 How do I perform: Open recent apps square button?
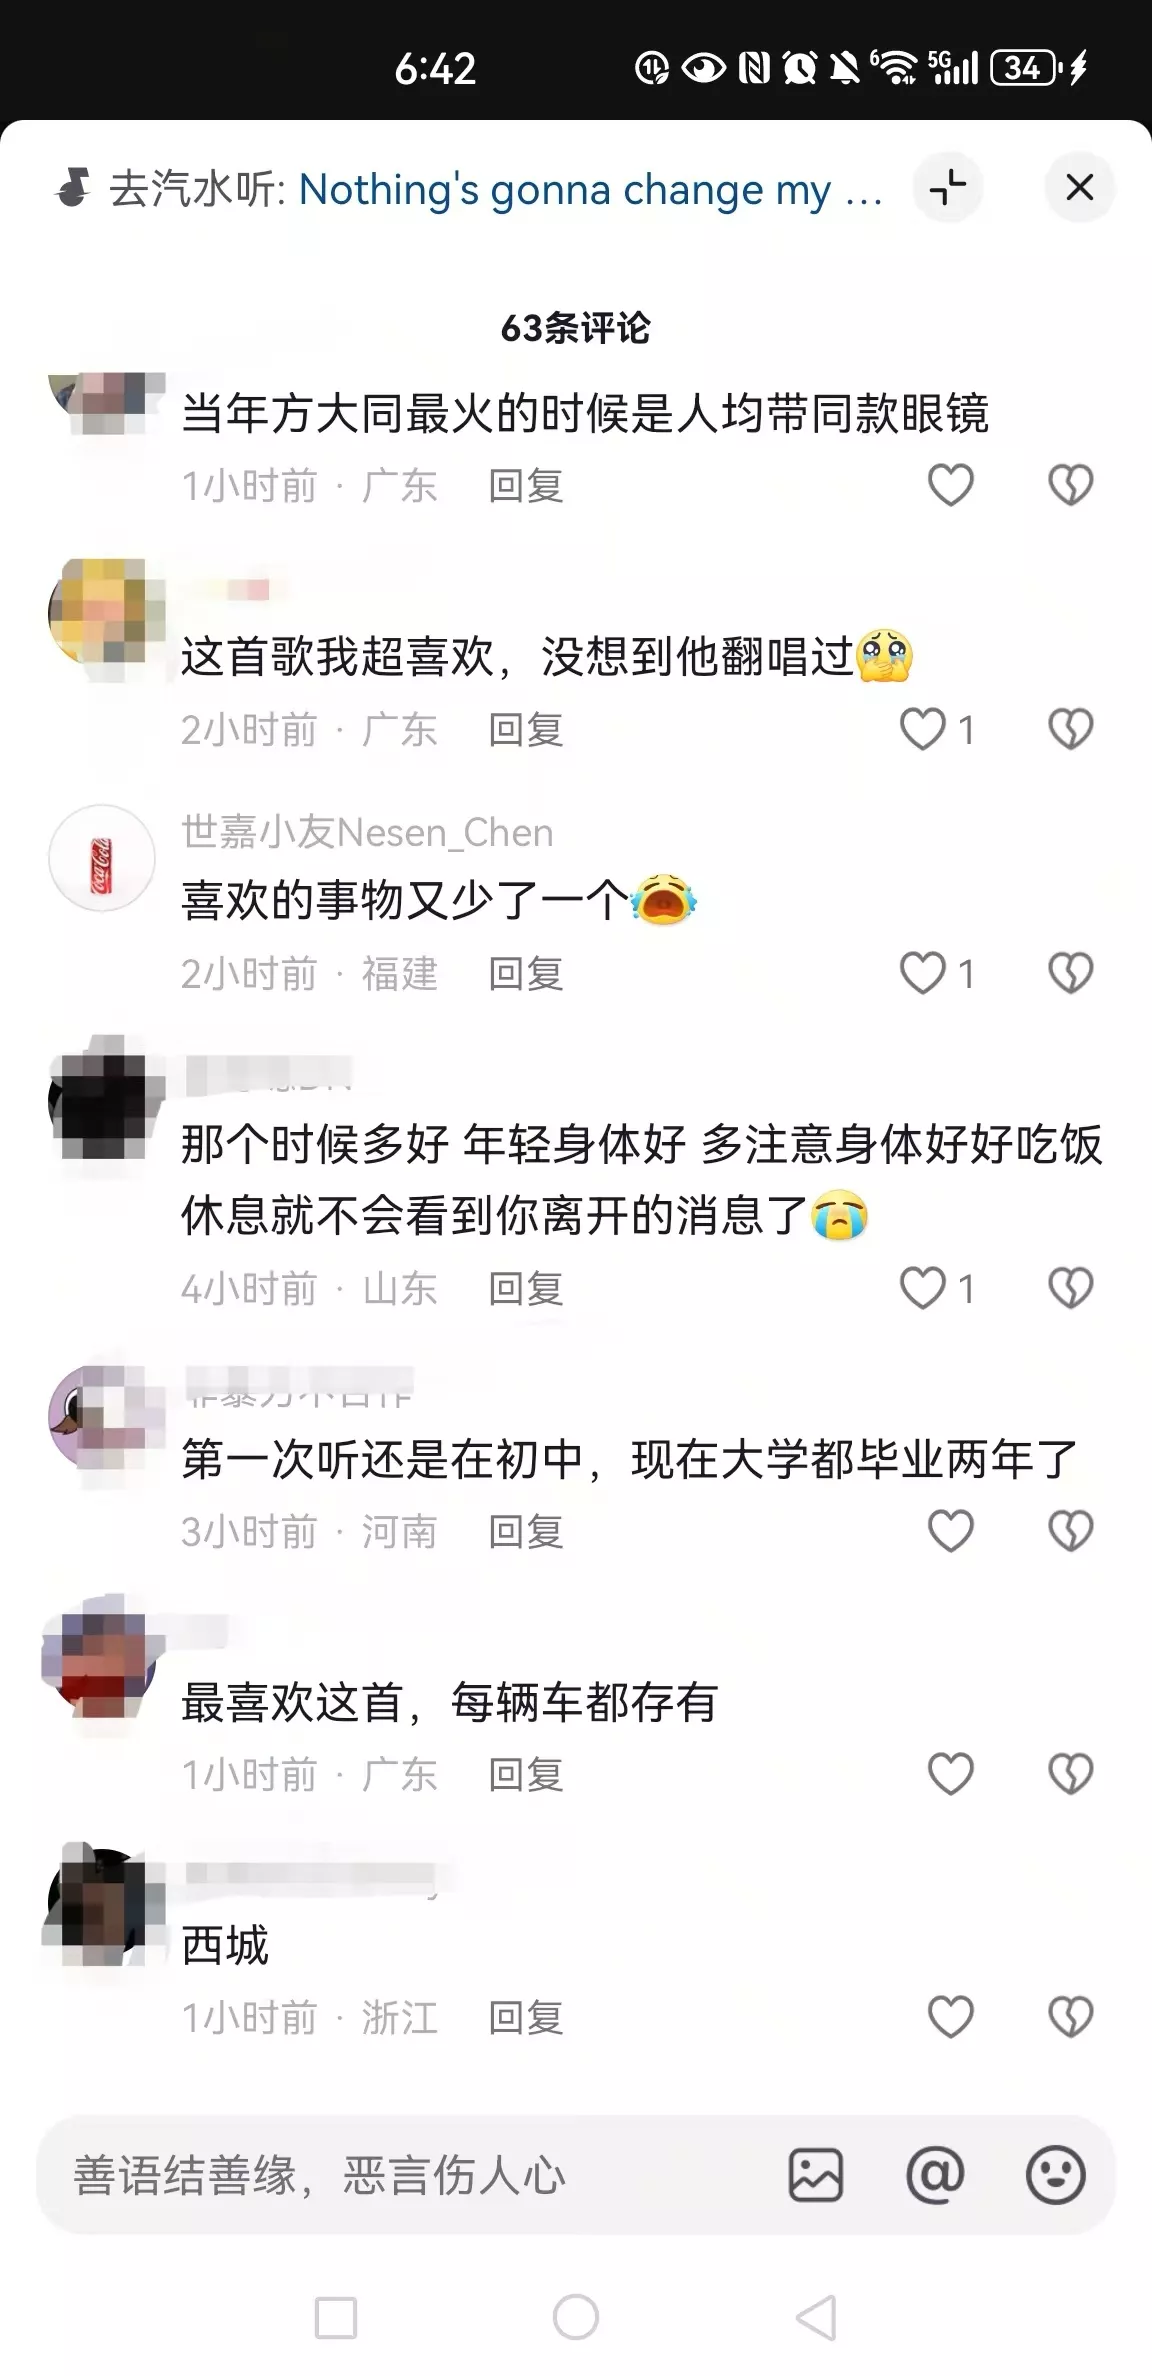[x=336, y=2317]
